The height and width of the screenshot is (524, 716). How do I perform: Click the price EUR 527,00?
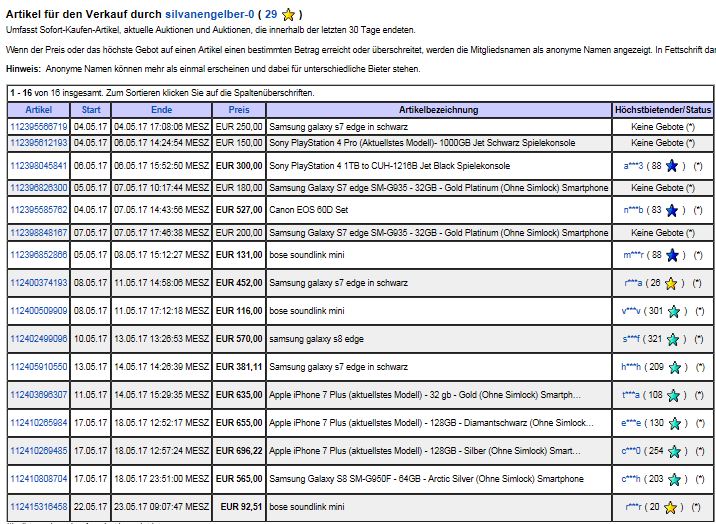(x=239, y=210)
